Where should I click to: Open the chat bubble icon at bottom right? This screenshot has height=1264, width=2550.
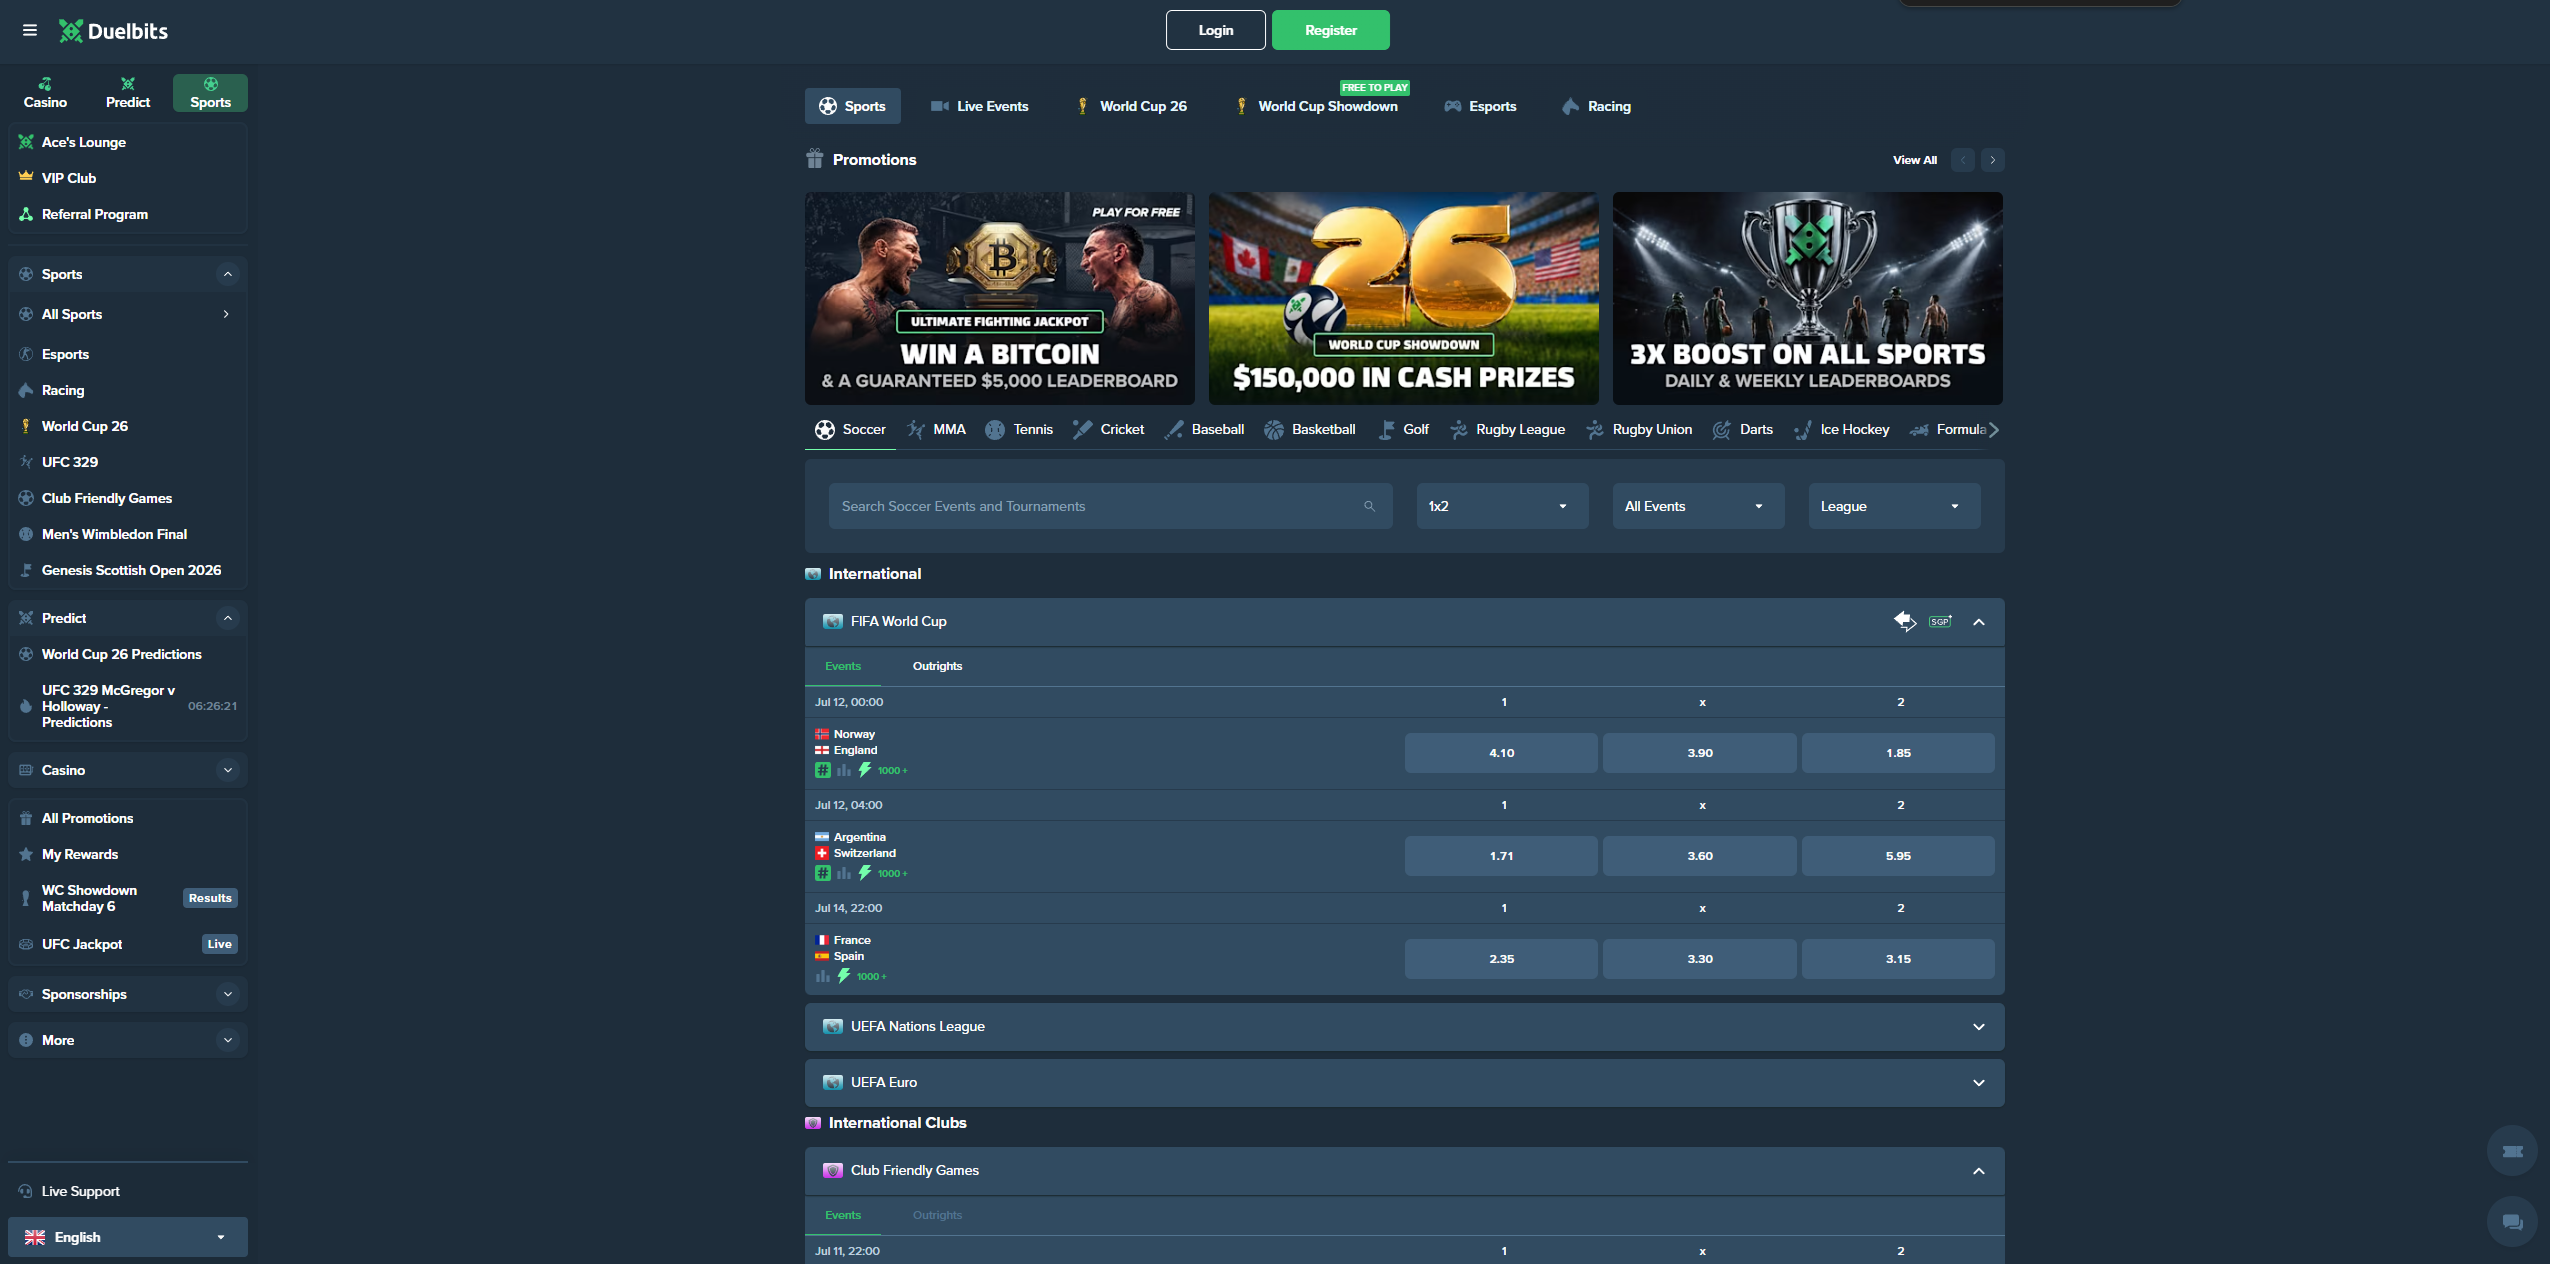2512,1222
